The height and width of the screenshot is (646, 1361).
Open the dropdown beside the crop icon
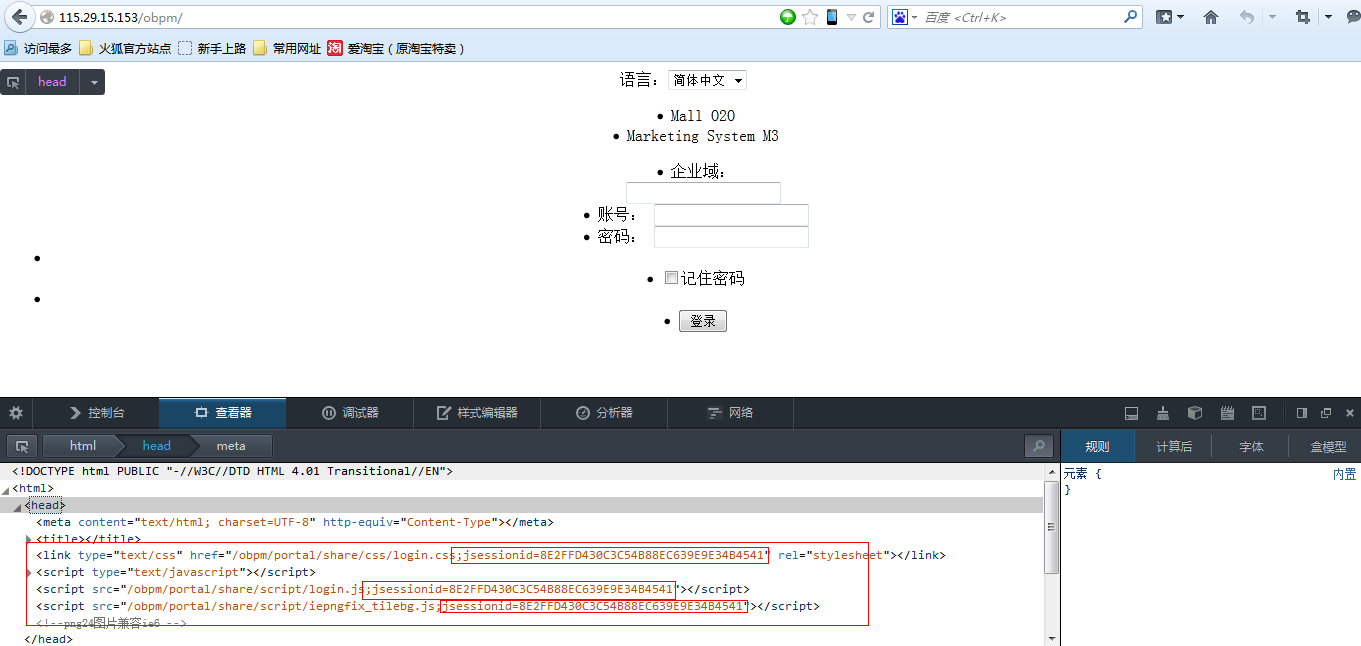pyautogui.click(x=1328, y=17)
